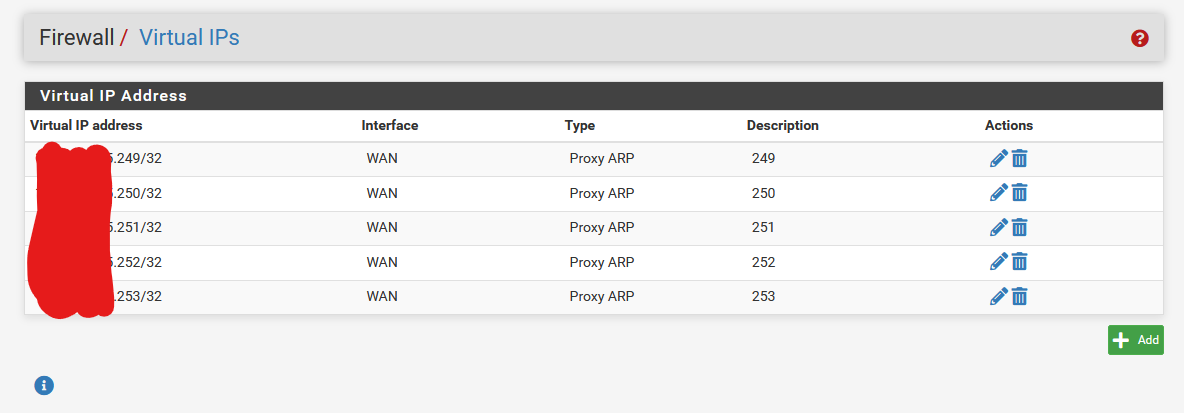Edit the virtual IP described as 249
This screenshot has height=413, width=1184.
coord(998,159)
